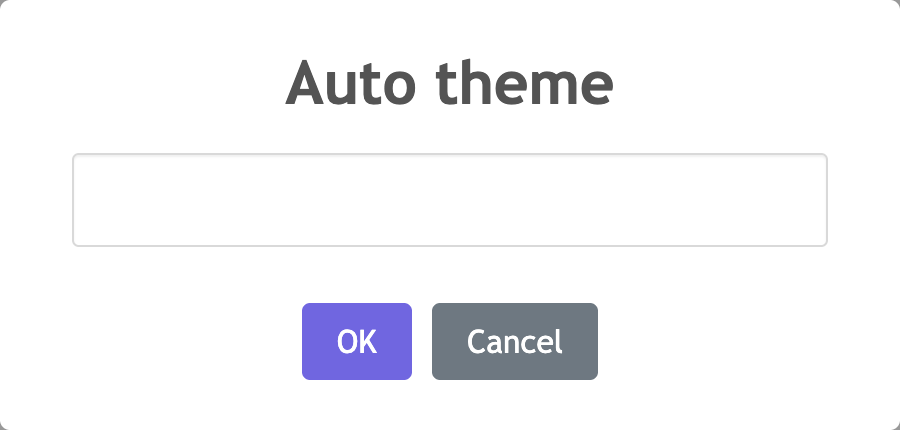
Task: Click inside the text box below the title
Action: coord(450,200)
